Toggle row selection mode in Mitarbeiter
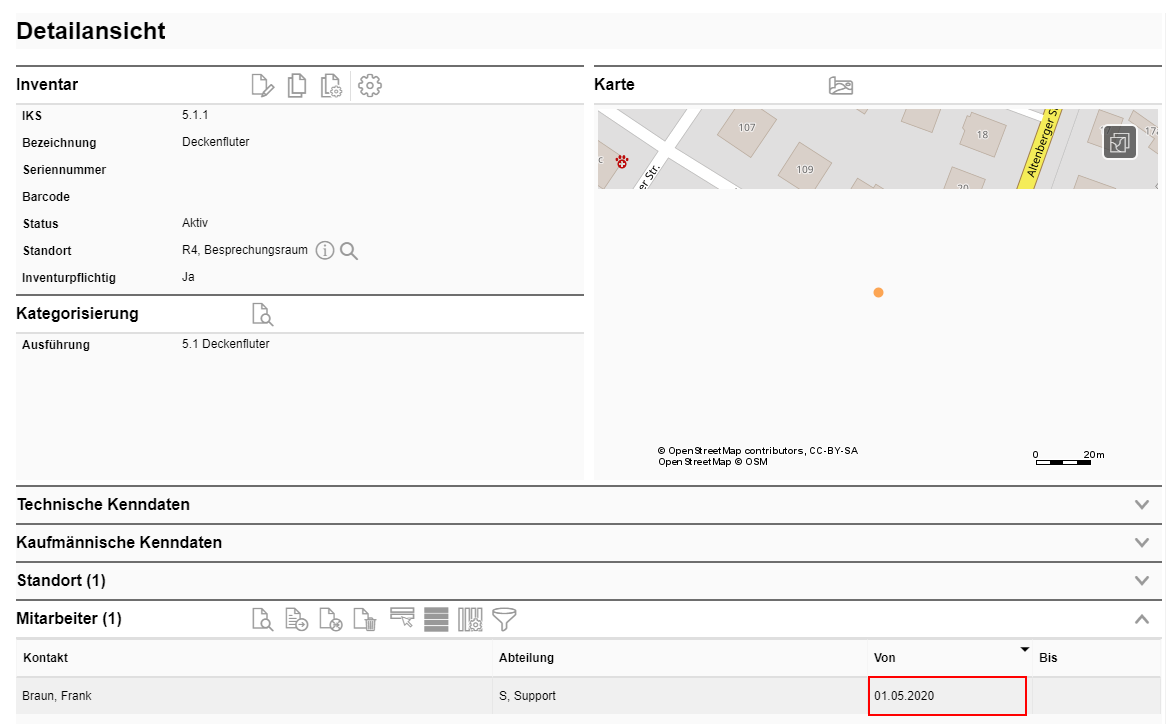This screenshot has width=1166, height=724. tap(402, 618)
